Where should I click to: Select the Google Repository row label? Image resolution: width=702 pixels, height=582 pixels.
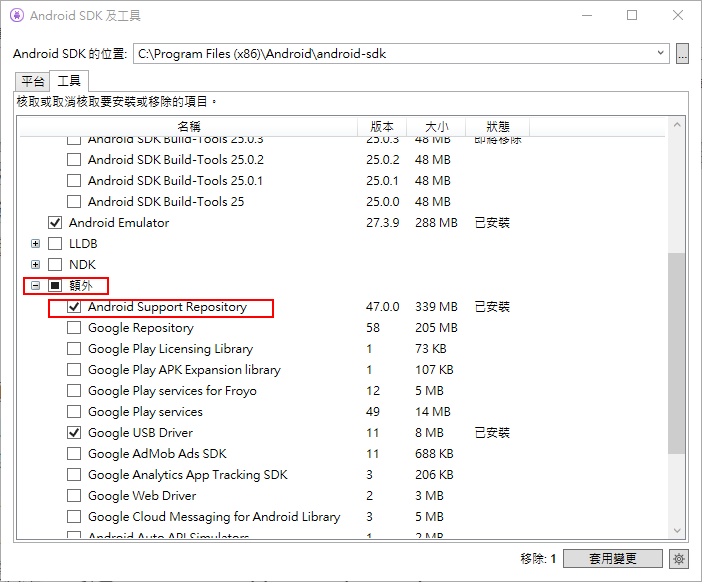pyautogui.click(x=141, y=328)
